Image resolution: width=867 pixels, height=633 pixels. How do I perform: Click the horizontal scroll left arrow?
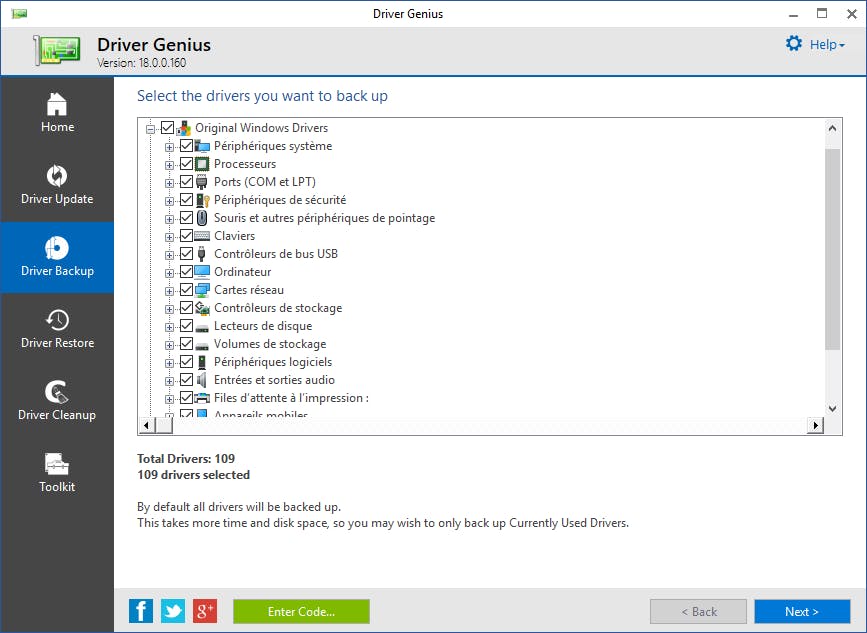[x=146, y=425]
